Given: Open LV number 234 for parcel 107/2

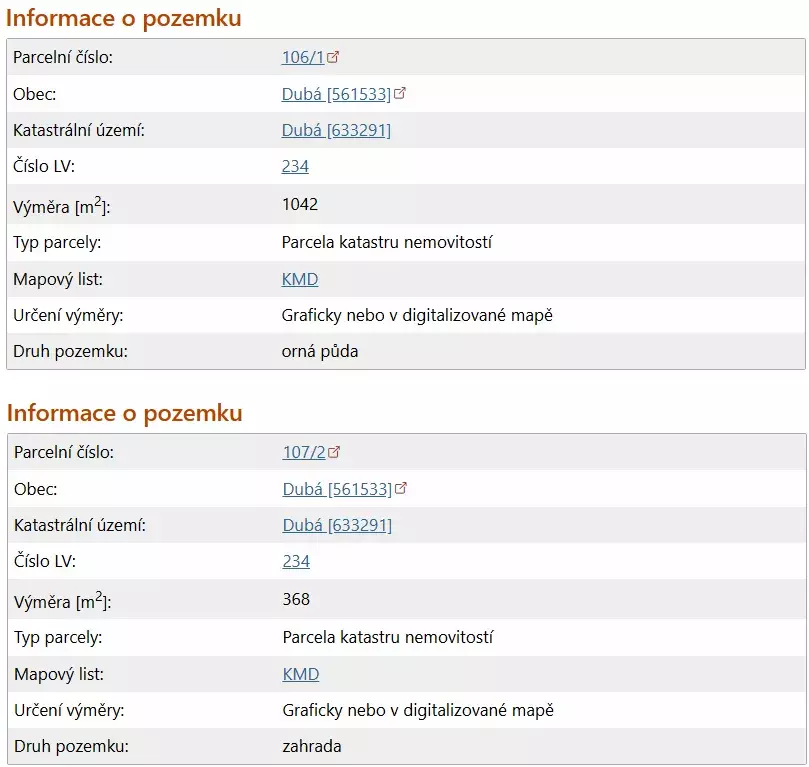Looking at the screenshot, I should [296, 561].
